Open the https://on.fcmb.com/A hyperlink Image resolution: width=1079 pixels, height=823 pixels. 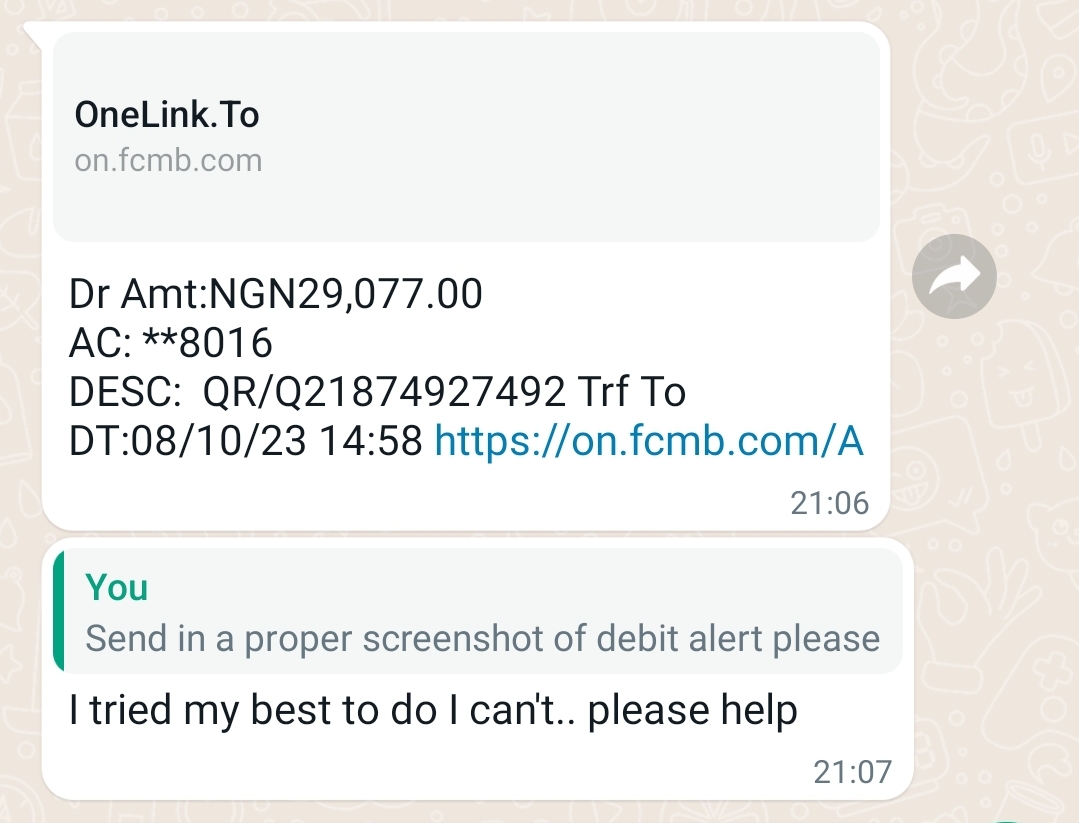(649, 440)
